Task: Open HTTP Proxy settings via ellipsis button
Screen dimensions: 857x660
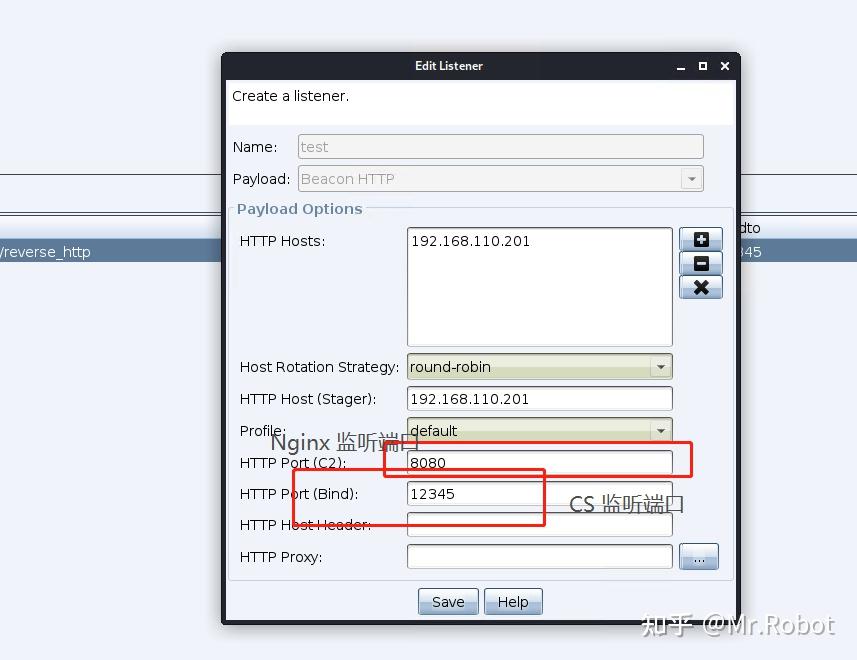Action: (x=698, y=557)
